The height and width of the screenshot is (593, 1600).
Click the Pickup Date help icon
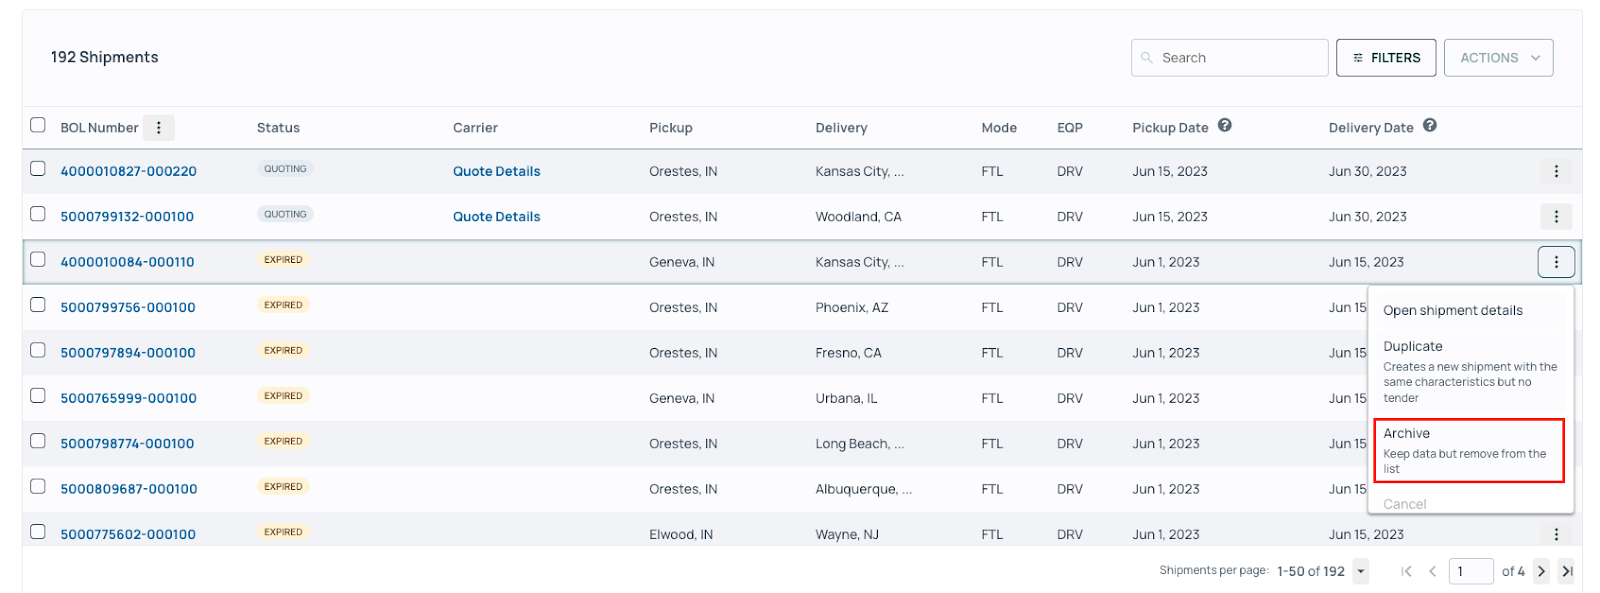click(1224, 126)
